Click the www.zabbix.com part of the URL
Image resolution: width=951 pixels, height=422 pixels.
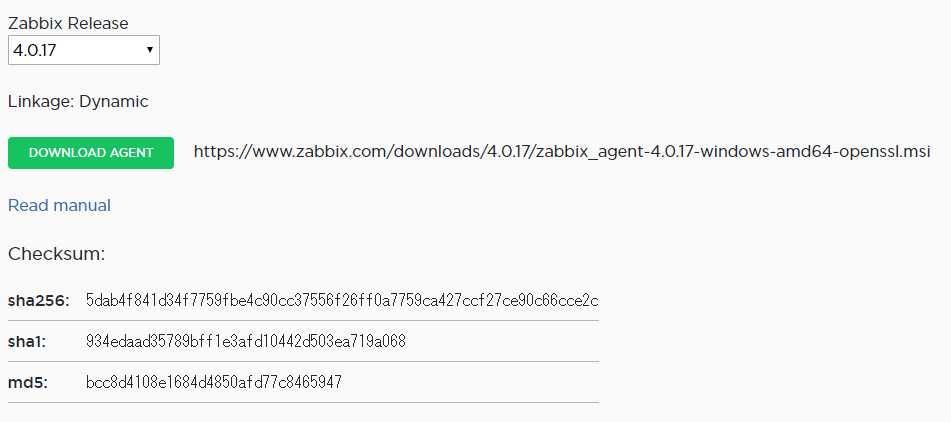[x=319, y=152]
